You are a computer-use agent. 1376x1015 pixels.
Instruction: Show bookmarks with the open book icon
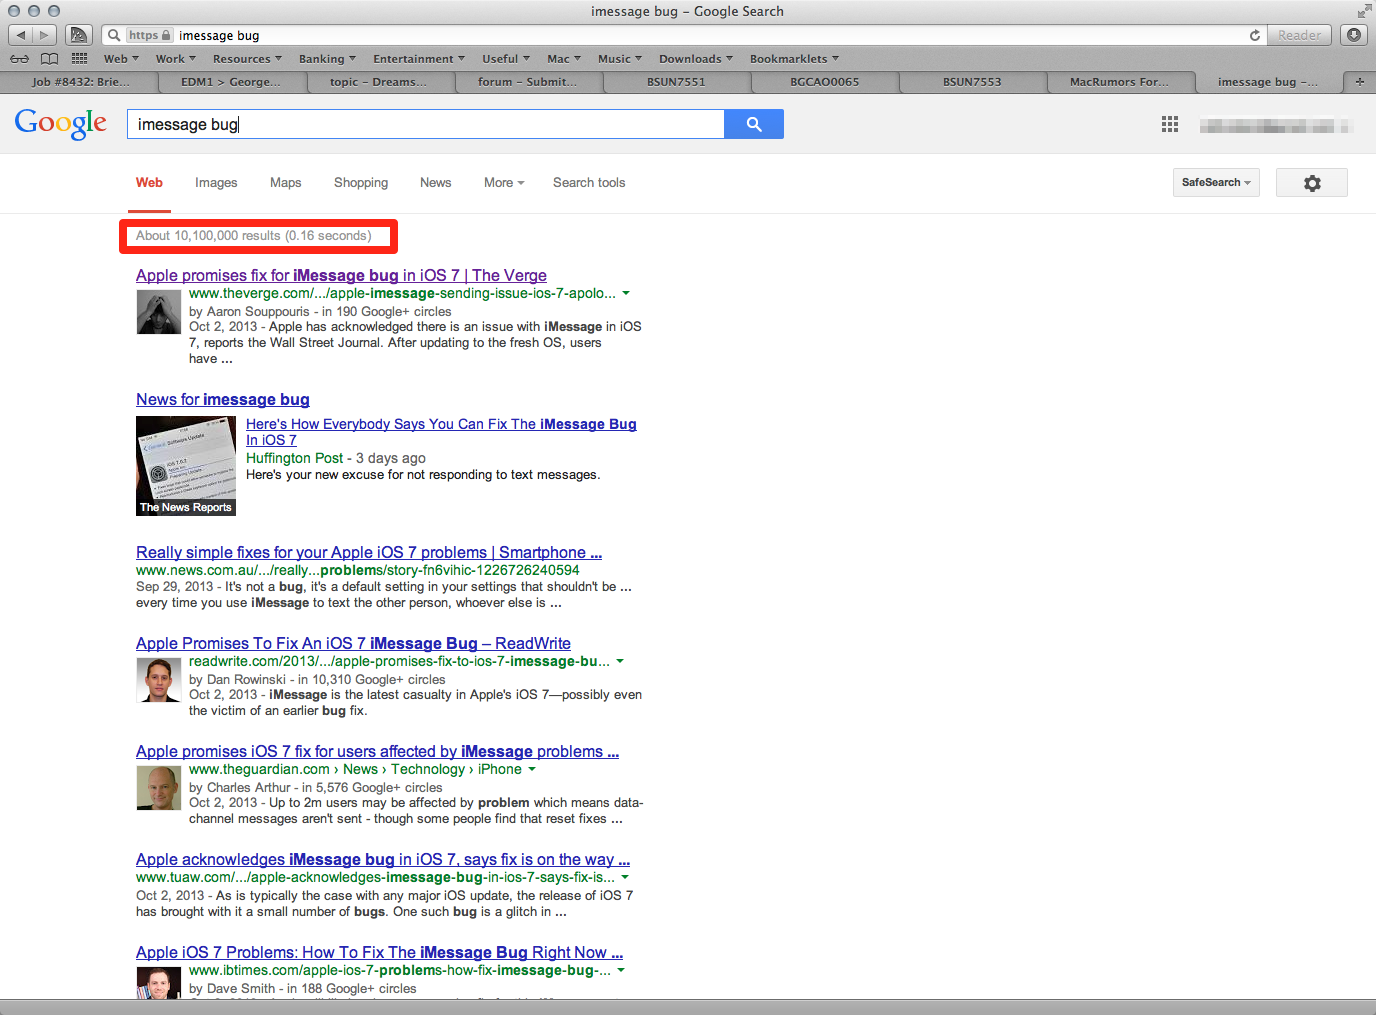point(49,59)
